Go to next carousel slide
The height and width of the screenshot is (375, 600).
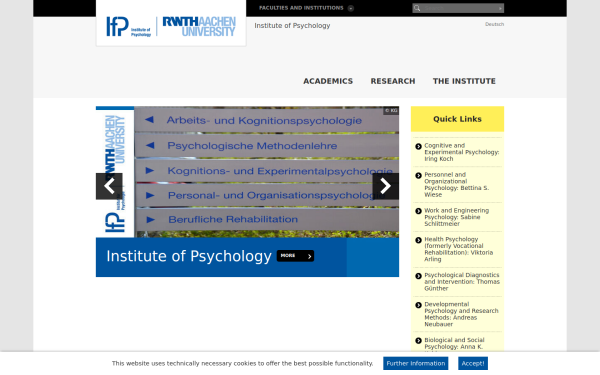385,186
